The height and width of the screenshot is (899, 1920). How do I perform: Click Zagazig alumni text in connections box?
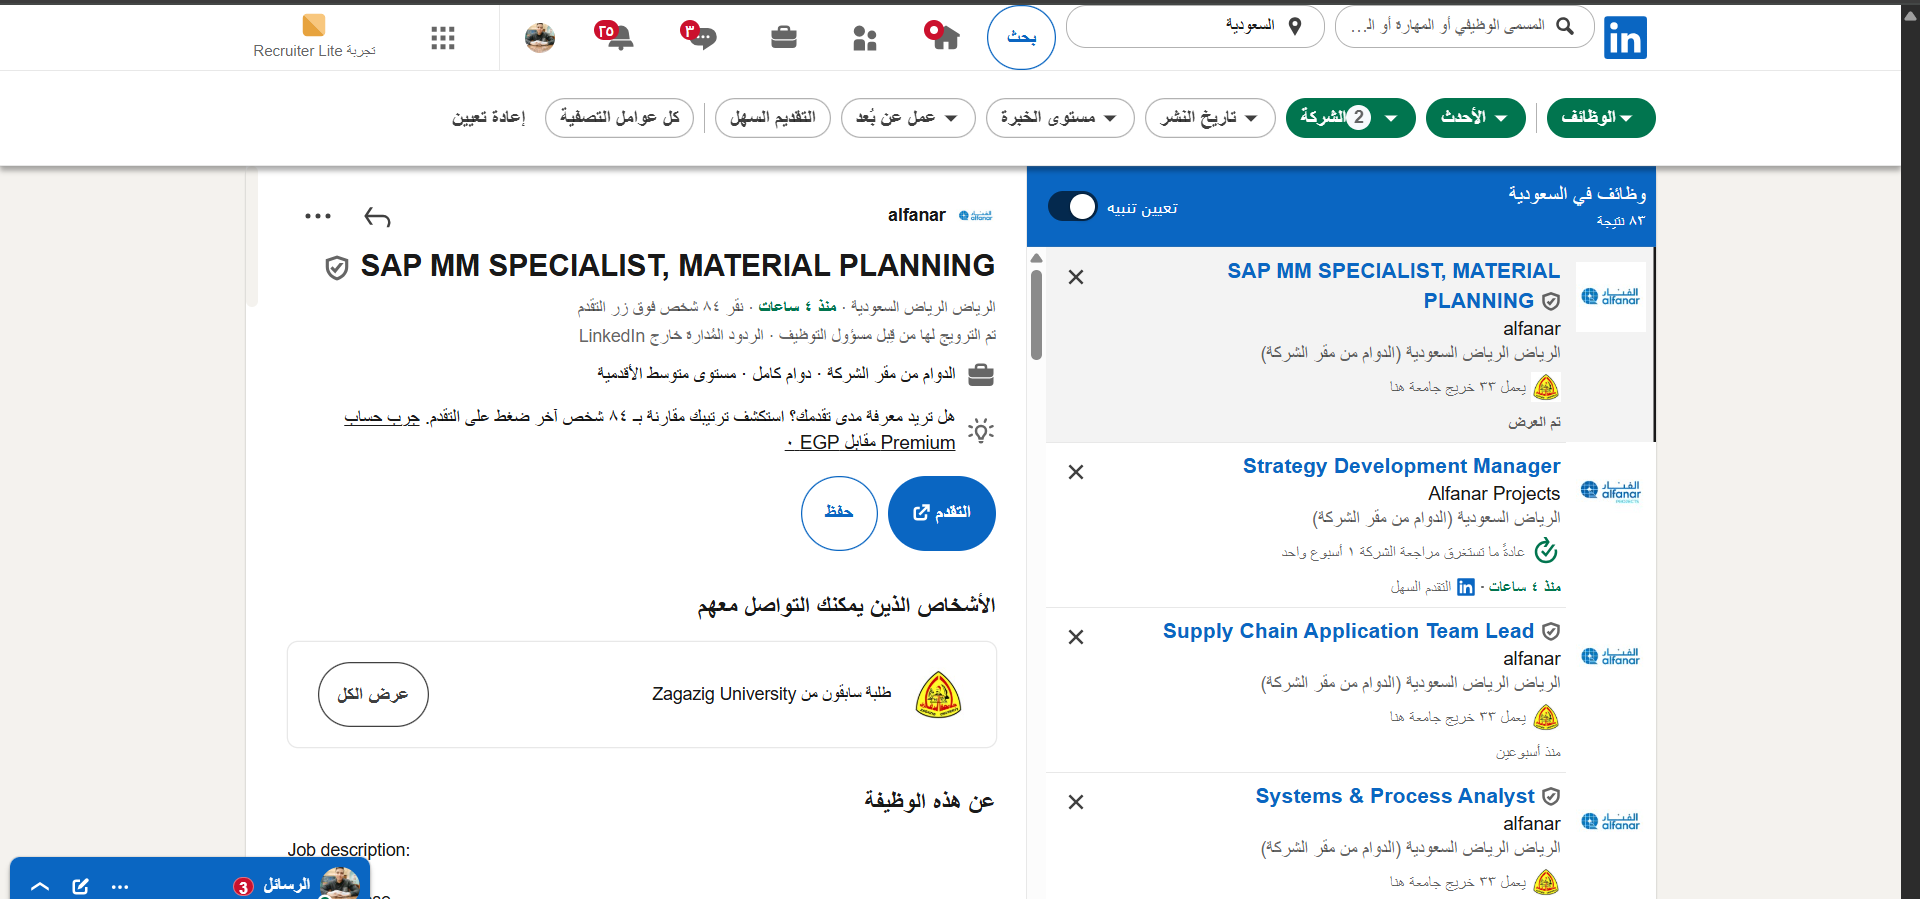coord(771,694)
